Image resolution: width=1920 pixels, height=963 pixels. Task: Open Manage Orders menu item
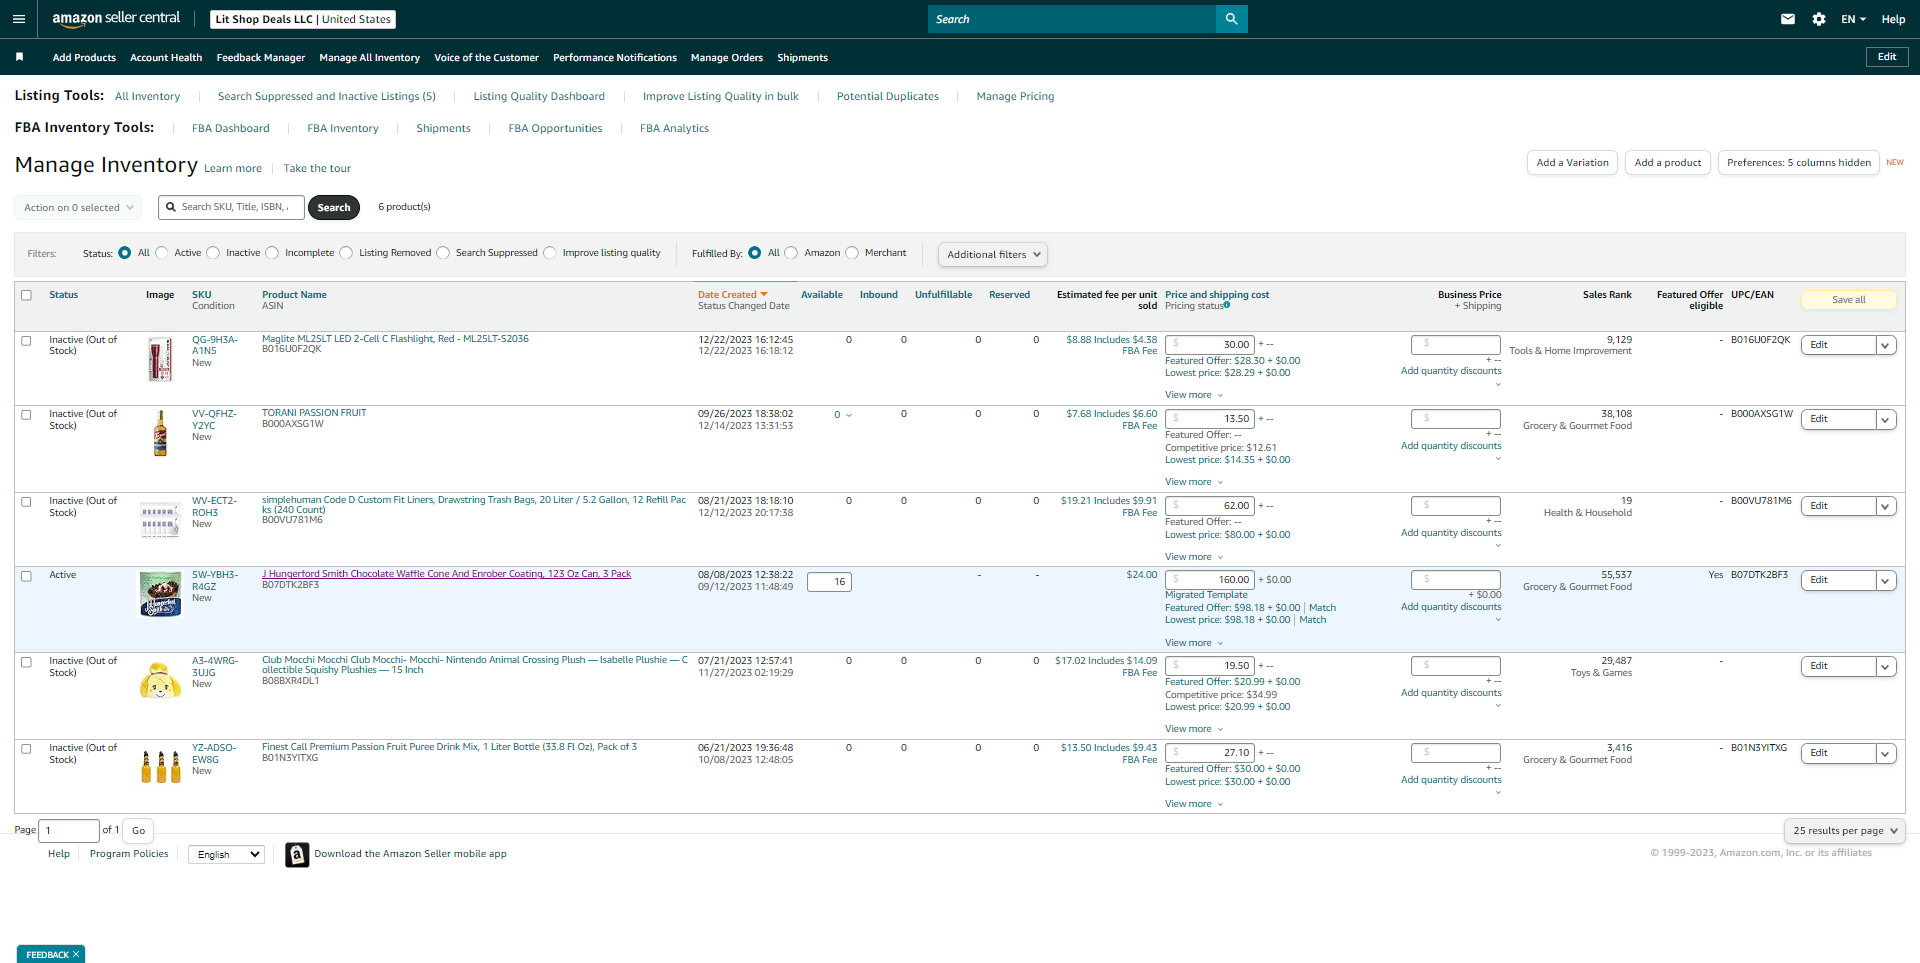[727, 58]
